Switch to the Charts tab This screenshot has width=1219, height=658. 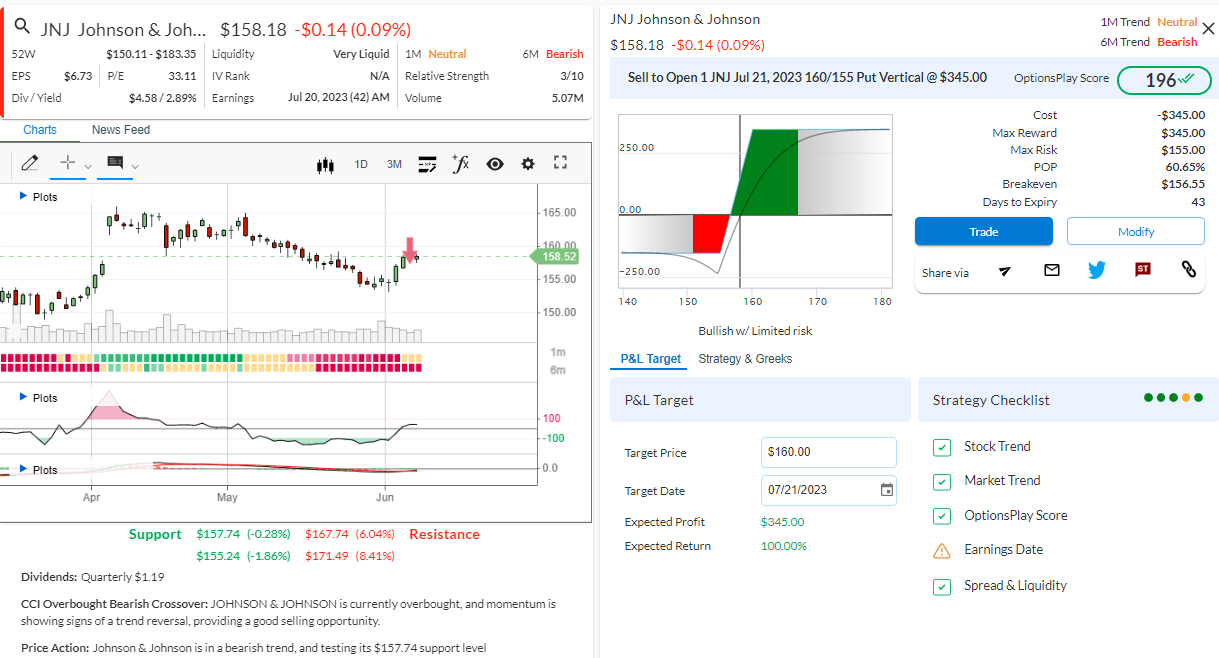click(40, 130)
